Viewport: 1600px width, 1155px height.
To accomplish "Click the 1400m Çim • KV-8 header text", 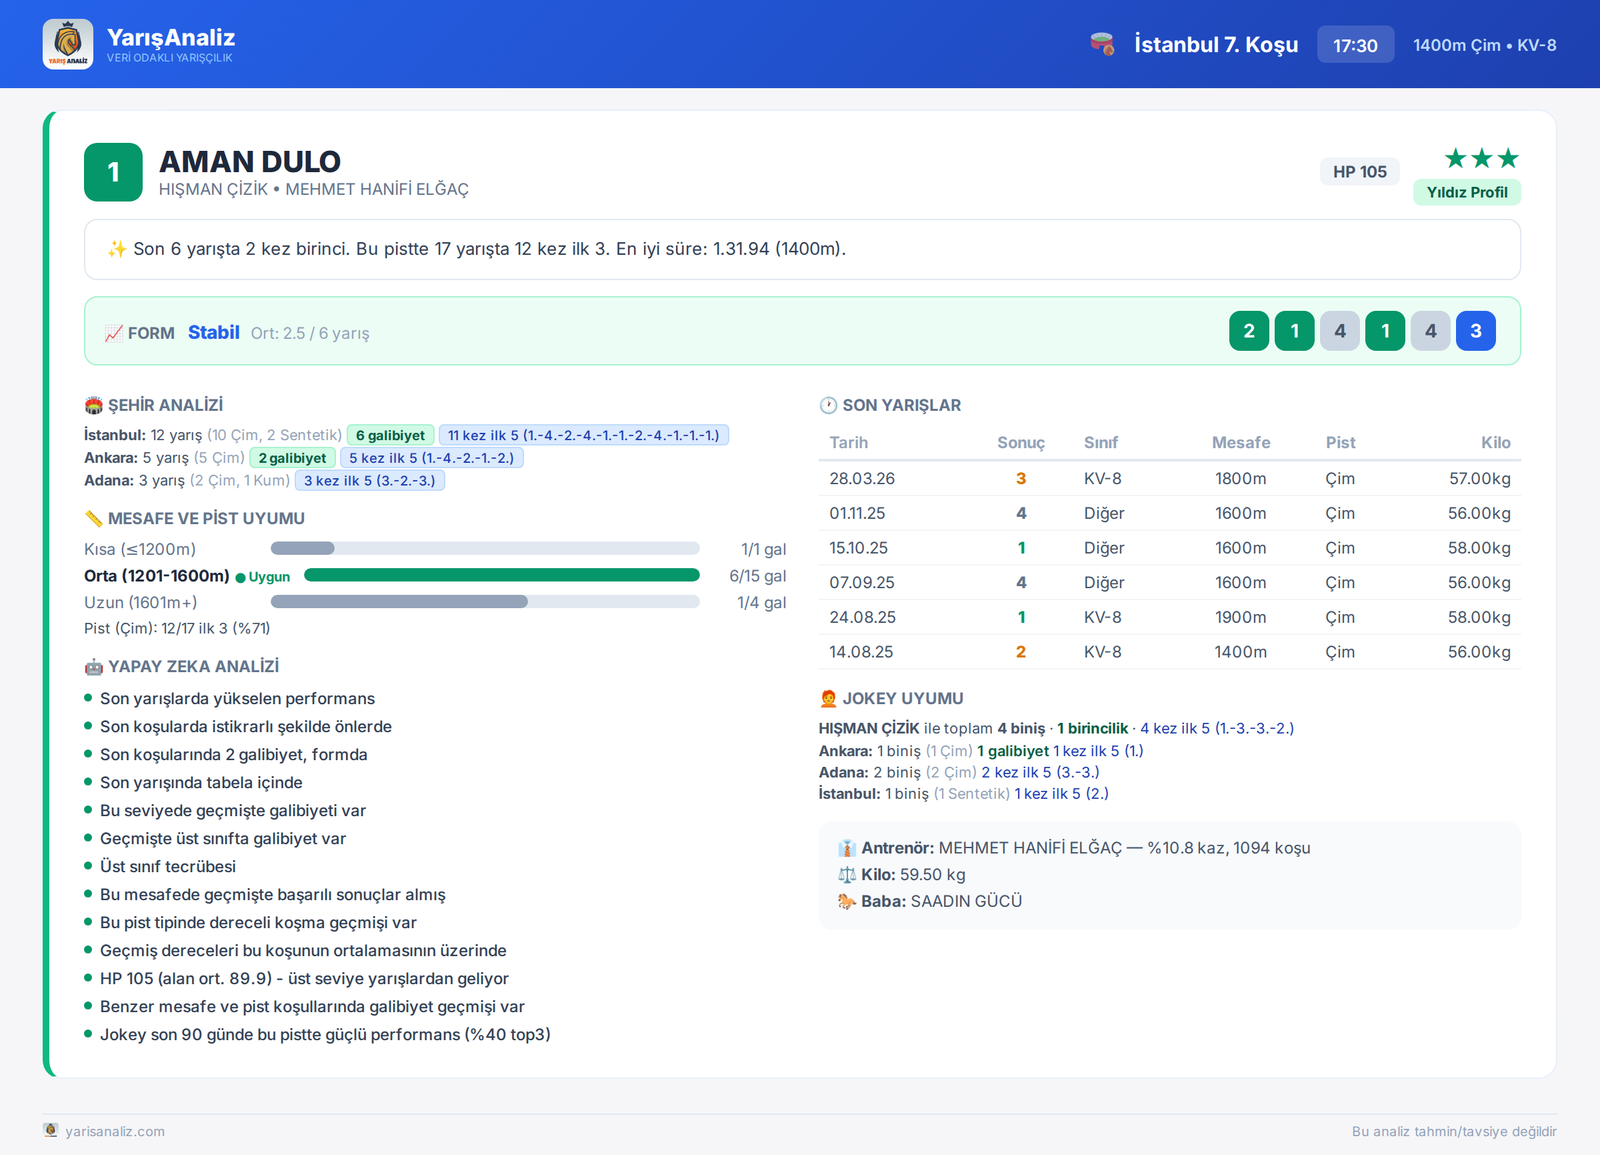I will (1485, 45).
